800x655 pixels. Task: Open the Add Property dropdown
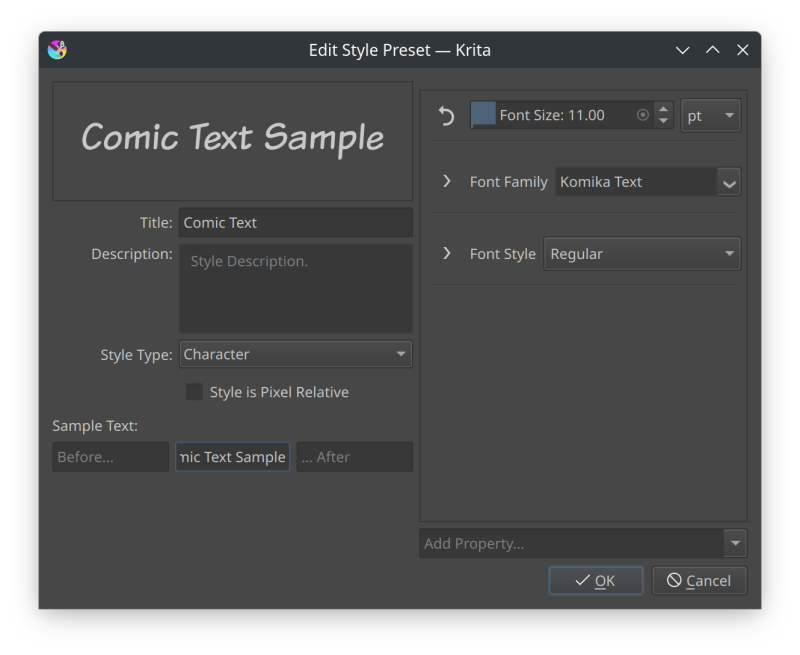pos(582,543)
